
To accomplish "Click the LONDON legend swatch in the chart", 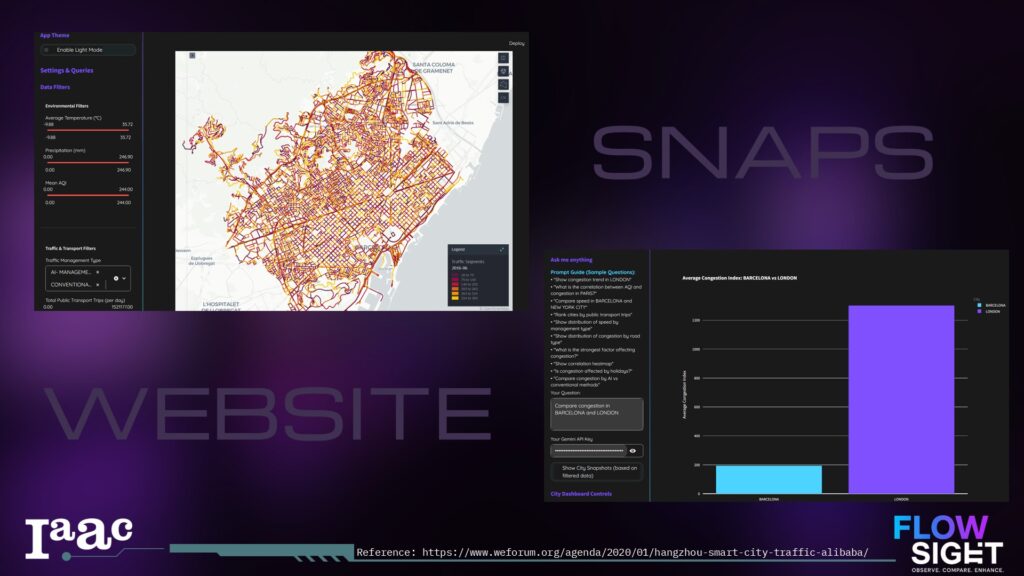I will point(979,312).
